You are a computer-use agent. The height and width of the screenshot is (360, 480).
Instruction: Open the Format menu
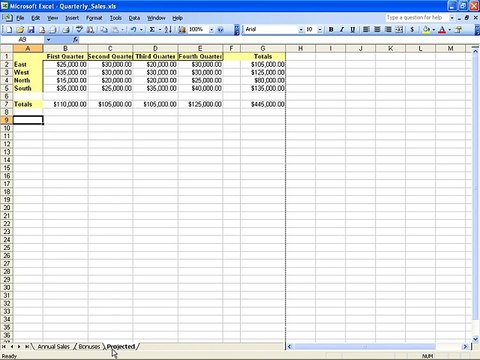pos(94,18)
